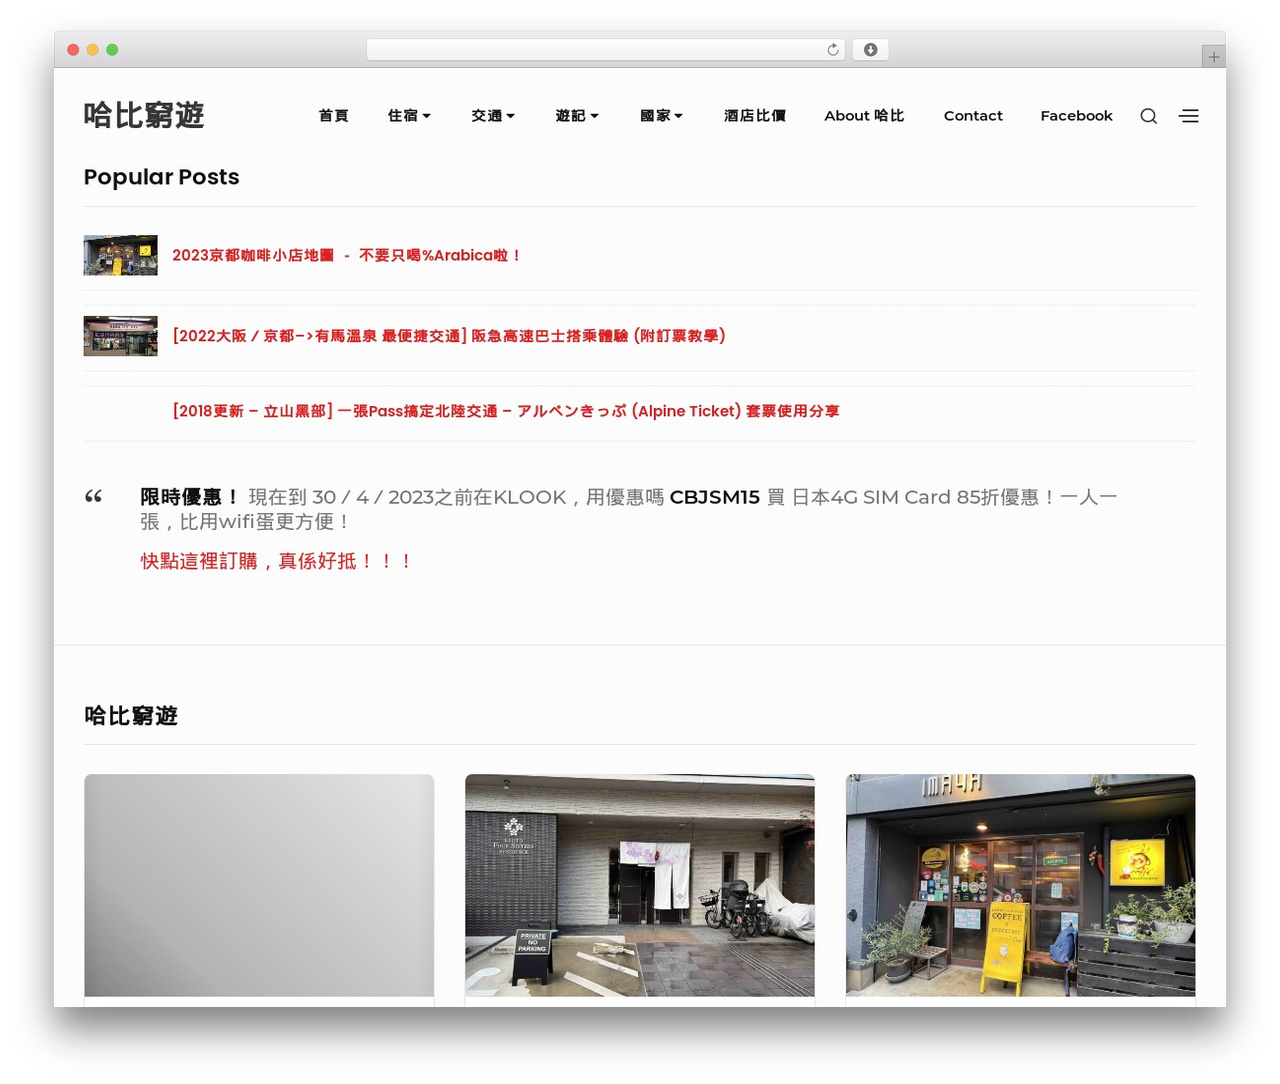
Task: Open the hotel entrance photo card
Action: [640, 885]
